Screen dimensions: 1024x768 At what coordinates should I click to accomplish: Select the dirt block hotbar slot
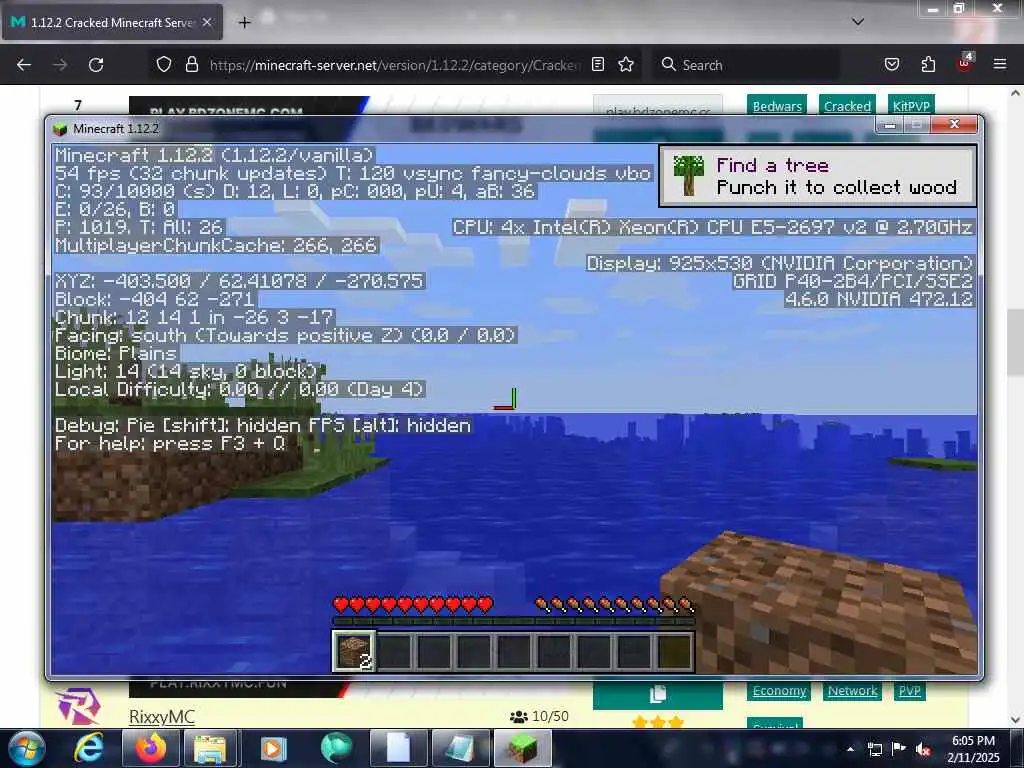click(354, 650)
